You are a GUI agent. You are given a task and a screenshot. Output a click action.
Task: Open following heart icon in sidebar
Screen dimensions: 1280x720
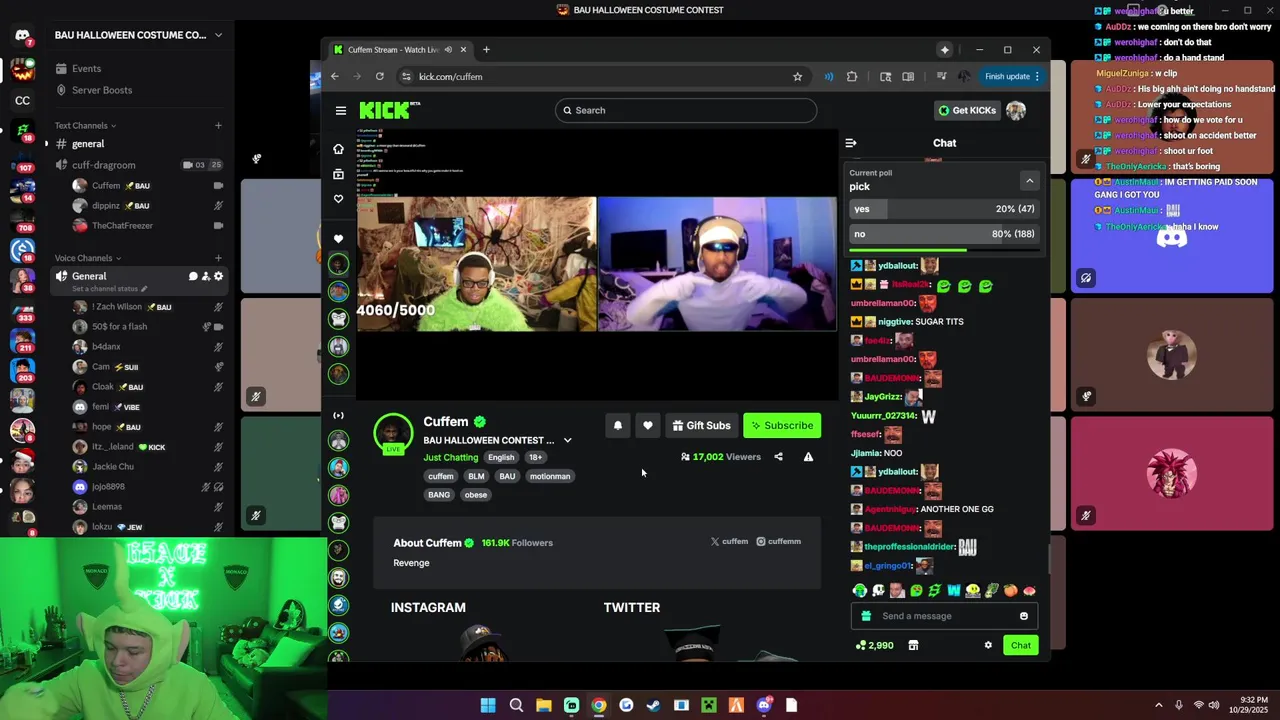point(338,199)
